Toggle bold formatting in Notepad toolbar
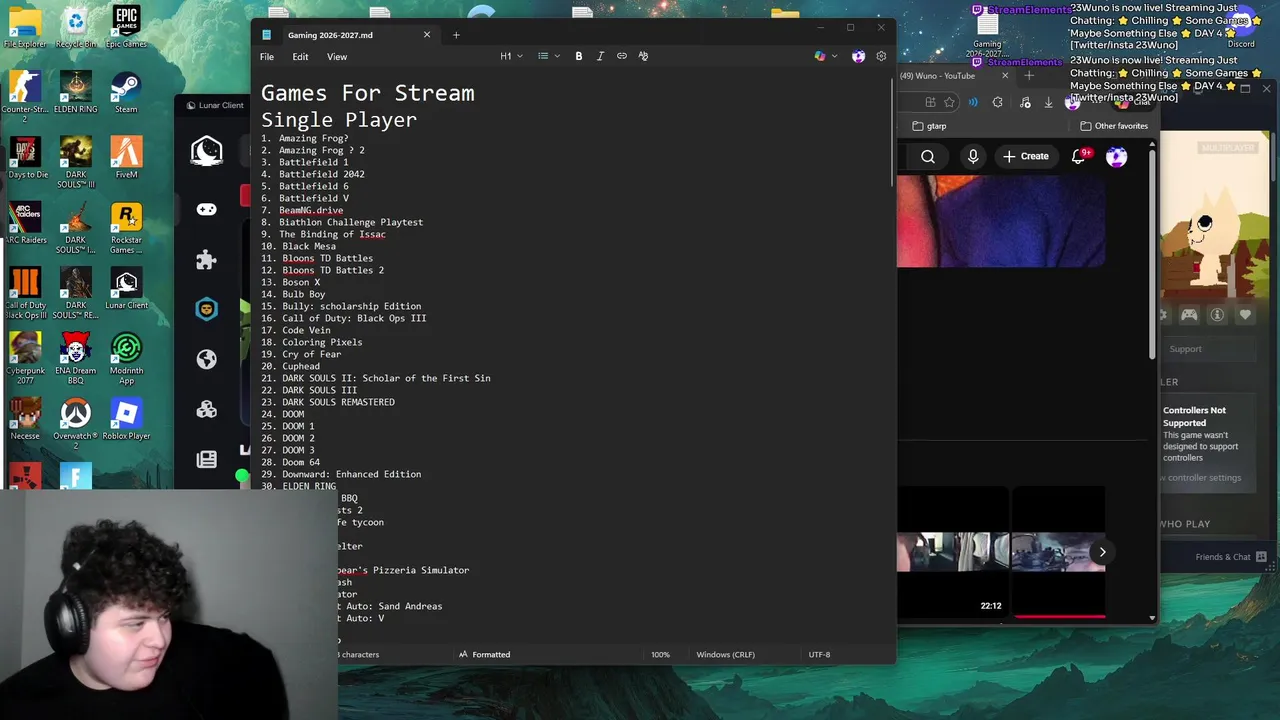The width and height of the screenshot is (1280, 720). [x=578, y=56]
